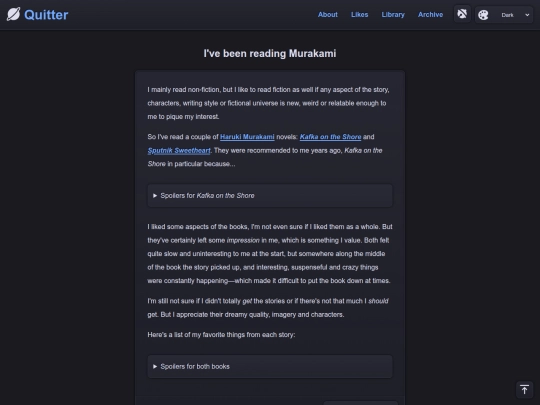The height and width of the screenshot is (405, 540).
Task: Expand Spoilers for Kafka on the Shore
Action: coord(270,196)
